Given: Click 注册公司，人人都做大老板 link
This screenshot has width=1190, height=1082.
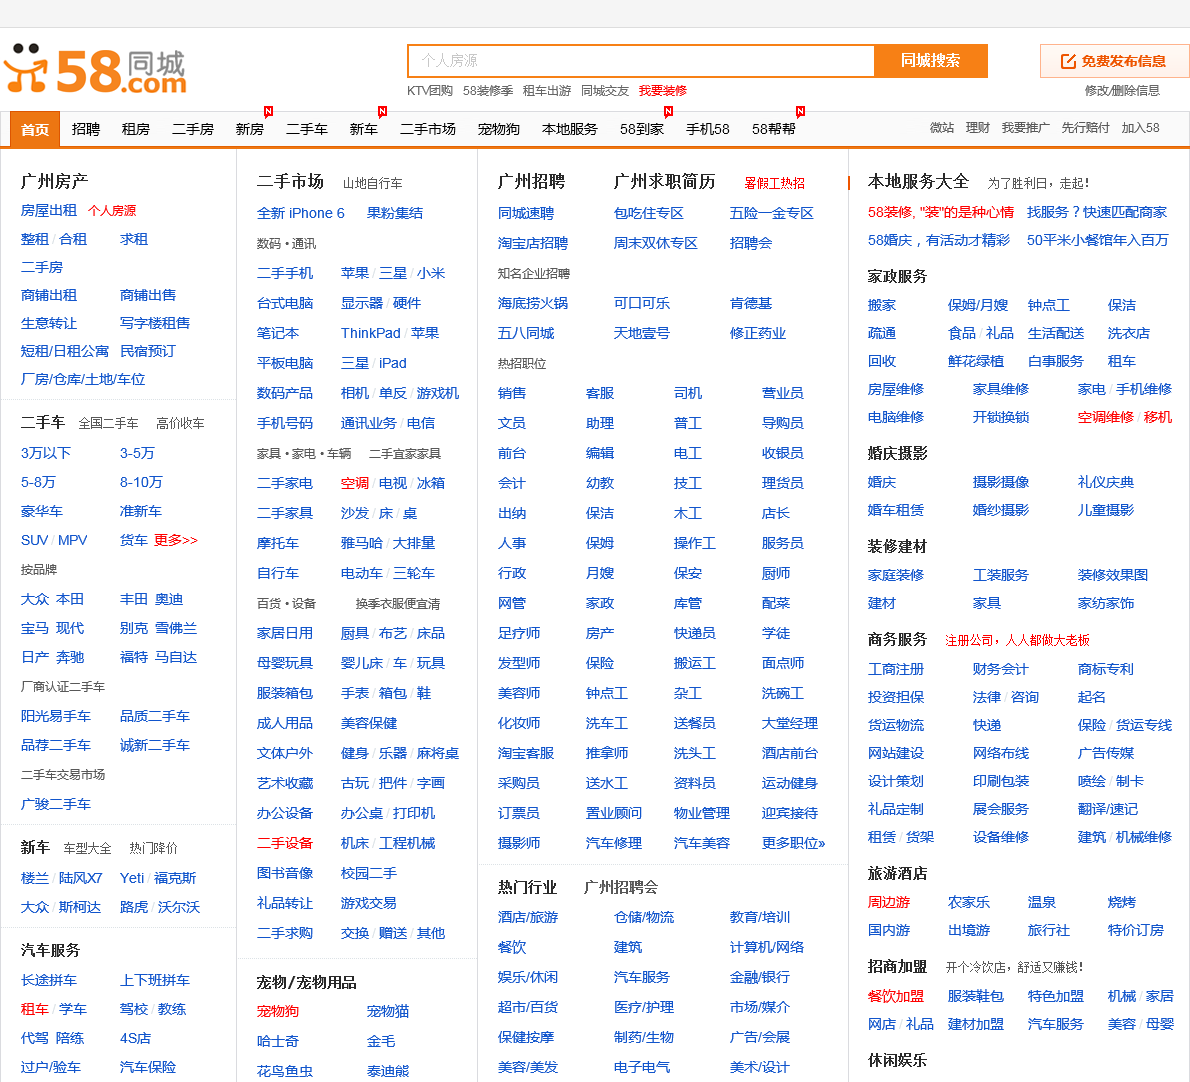Looking at the screenshot, I should (x=1017, y=640).
